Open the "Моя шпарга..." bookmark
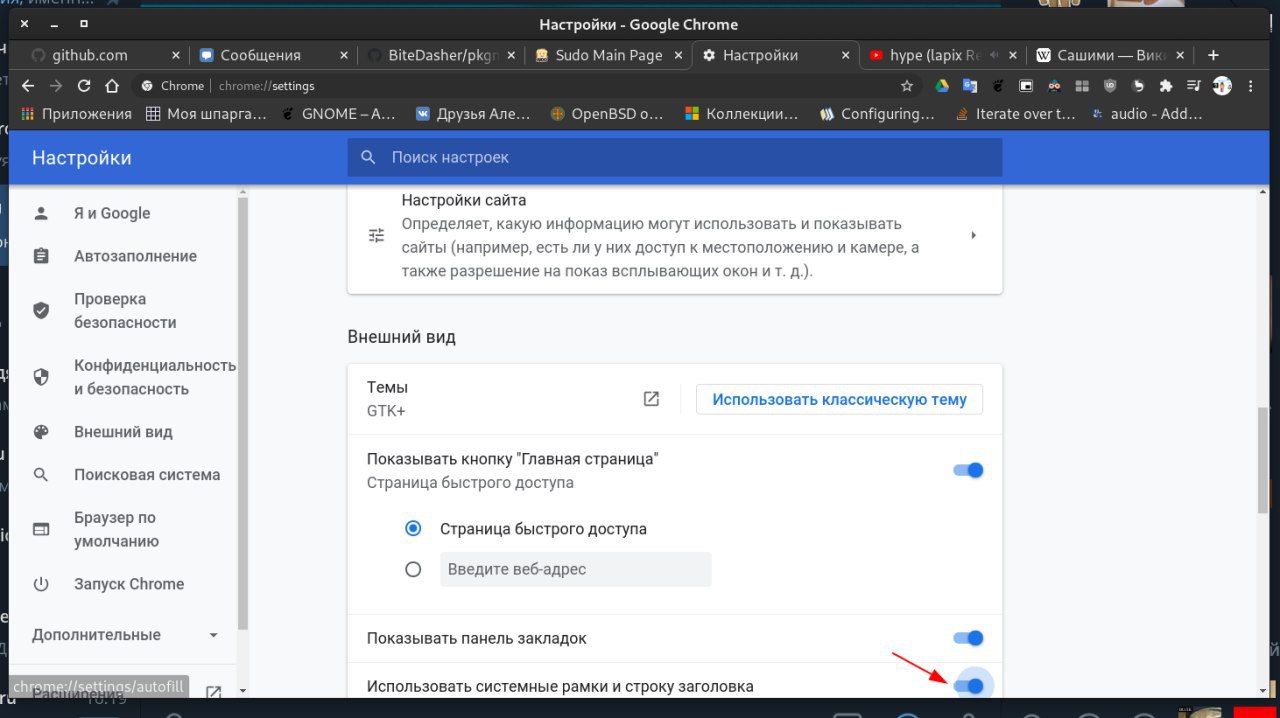 coord(206,114)
